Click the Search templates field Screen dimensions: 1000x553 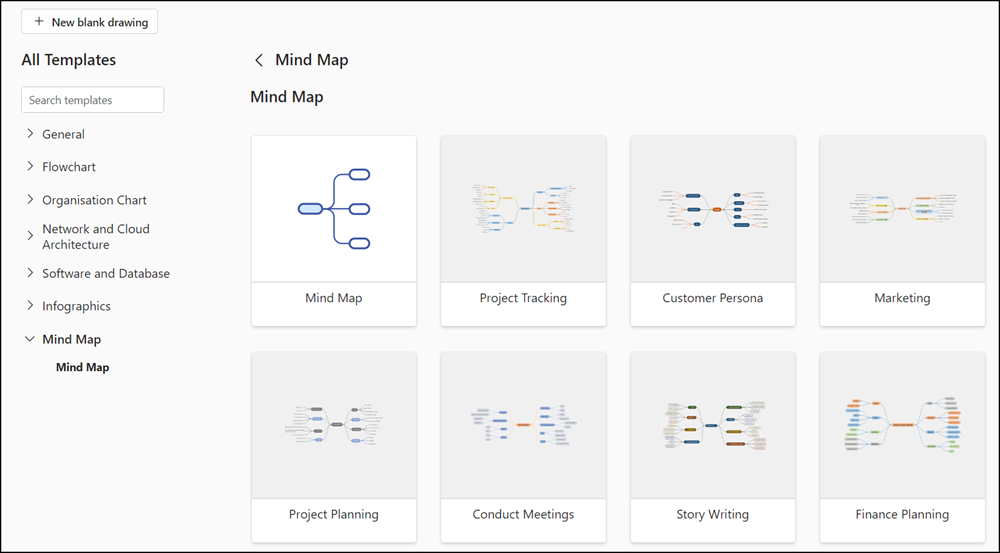coord(92,100)
